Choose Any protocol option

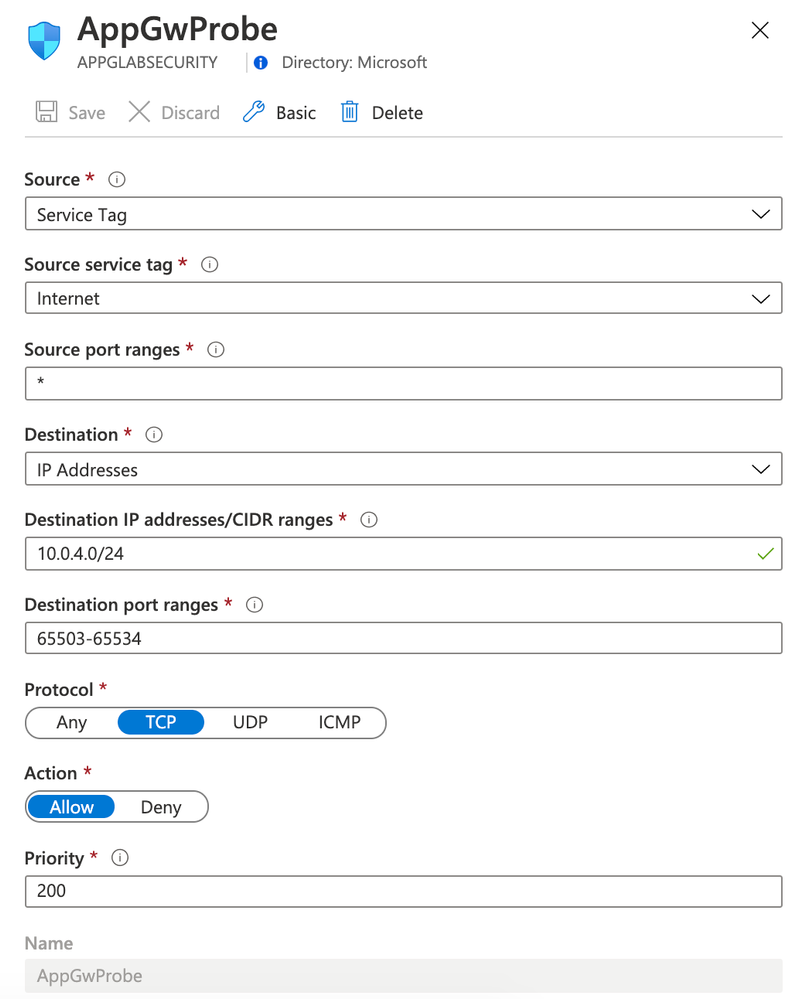pyautogui.click(x=71, y=722)
